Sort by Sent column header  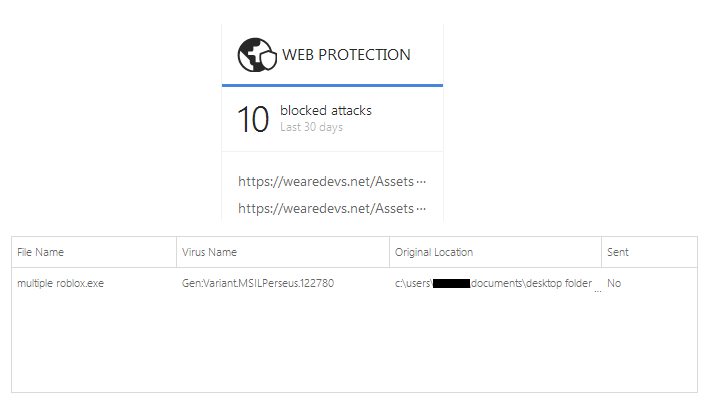(617, 252)
